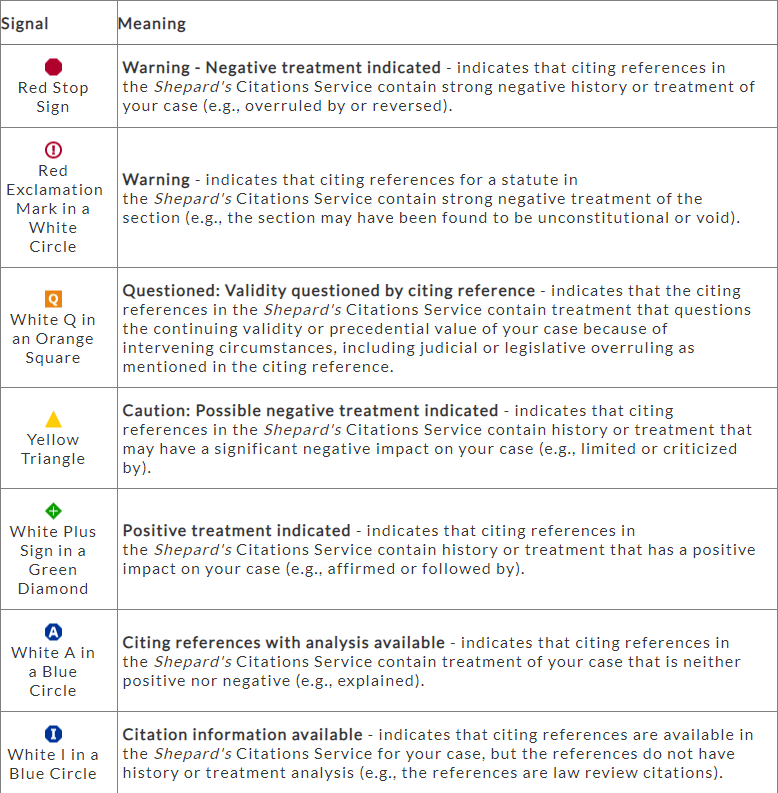Click the 'Positive treatment indicated' heading

coord(236,531)
